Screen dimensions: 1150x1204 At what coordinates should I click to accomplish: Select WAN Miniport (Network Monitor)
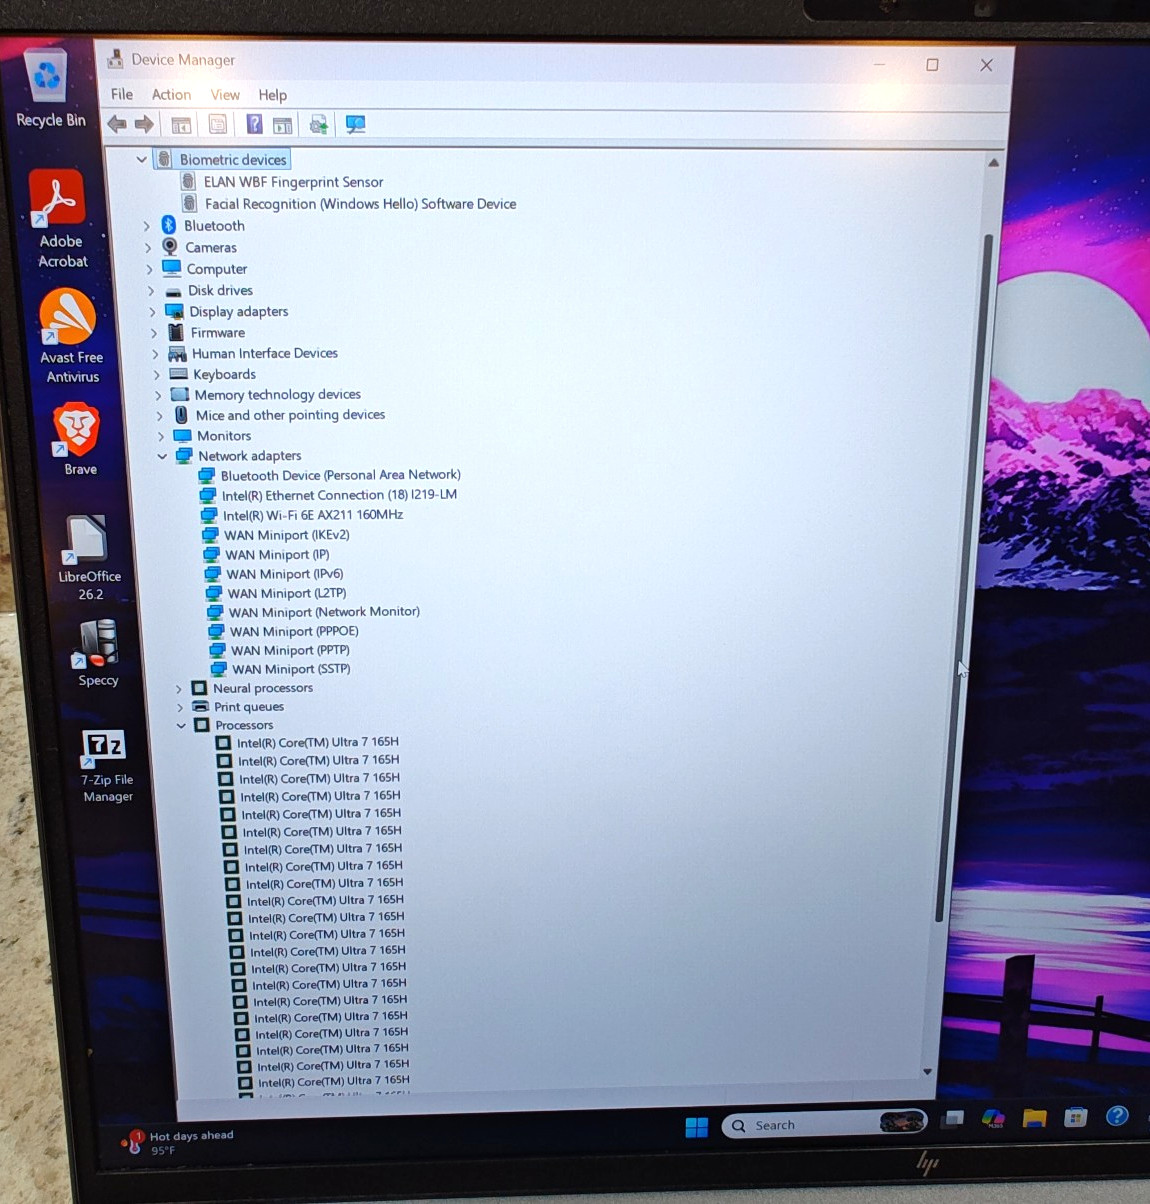(324, 612)
